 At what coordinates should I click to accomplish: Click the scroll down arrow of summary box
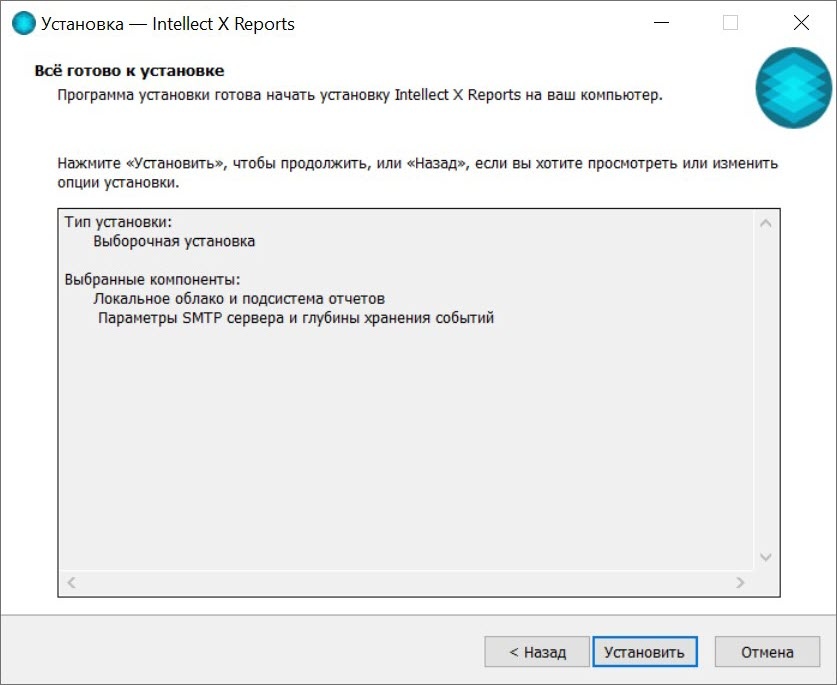tap(766, 557)
